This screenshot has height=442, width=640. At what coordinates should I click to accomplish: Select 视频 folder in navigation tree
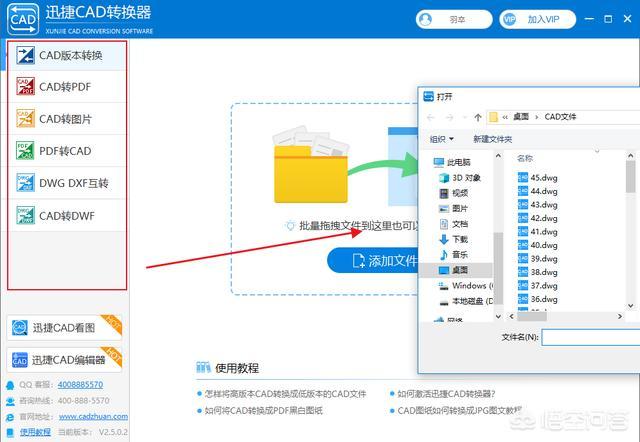453,193
